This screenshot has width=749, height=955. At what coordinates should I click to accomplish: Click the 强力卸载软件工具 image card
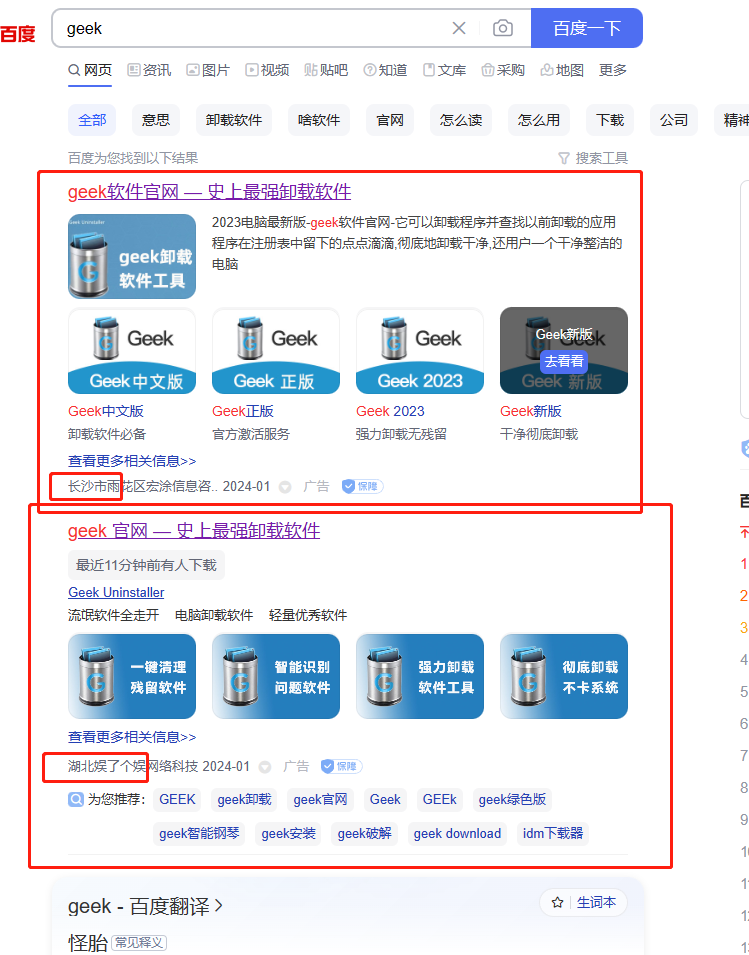coord(420,677)
